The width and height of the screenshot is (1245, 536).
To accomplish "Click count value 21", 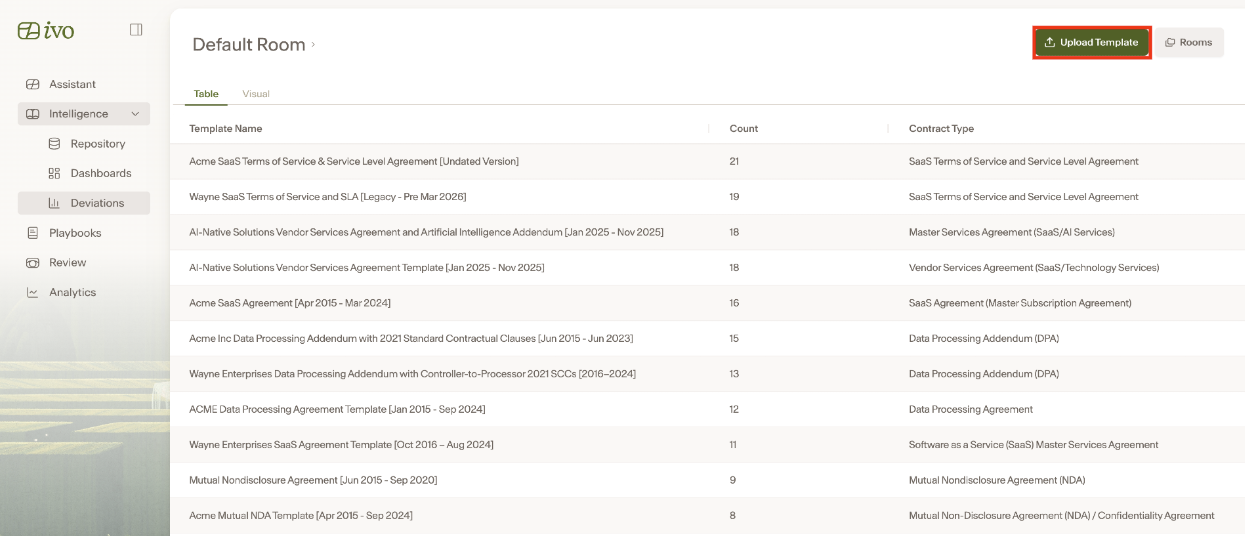I will [x=734, y=161].
